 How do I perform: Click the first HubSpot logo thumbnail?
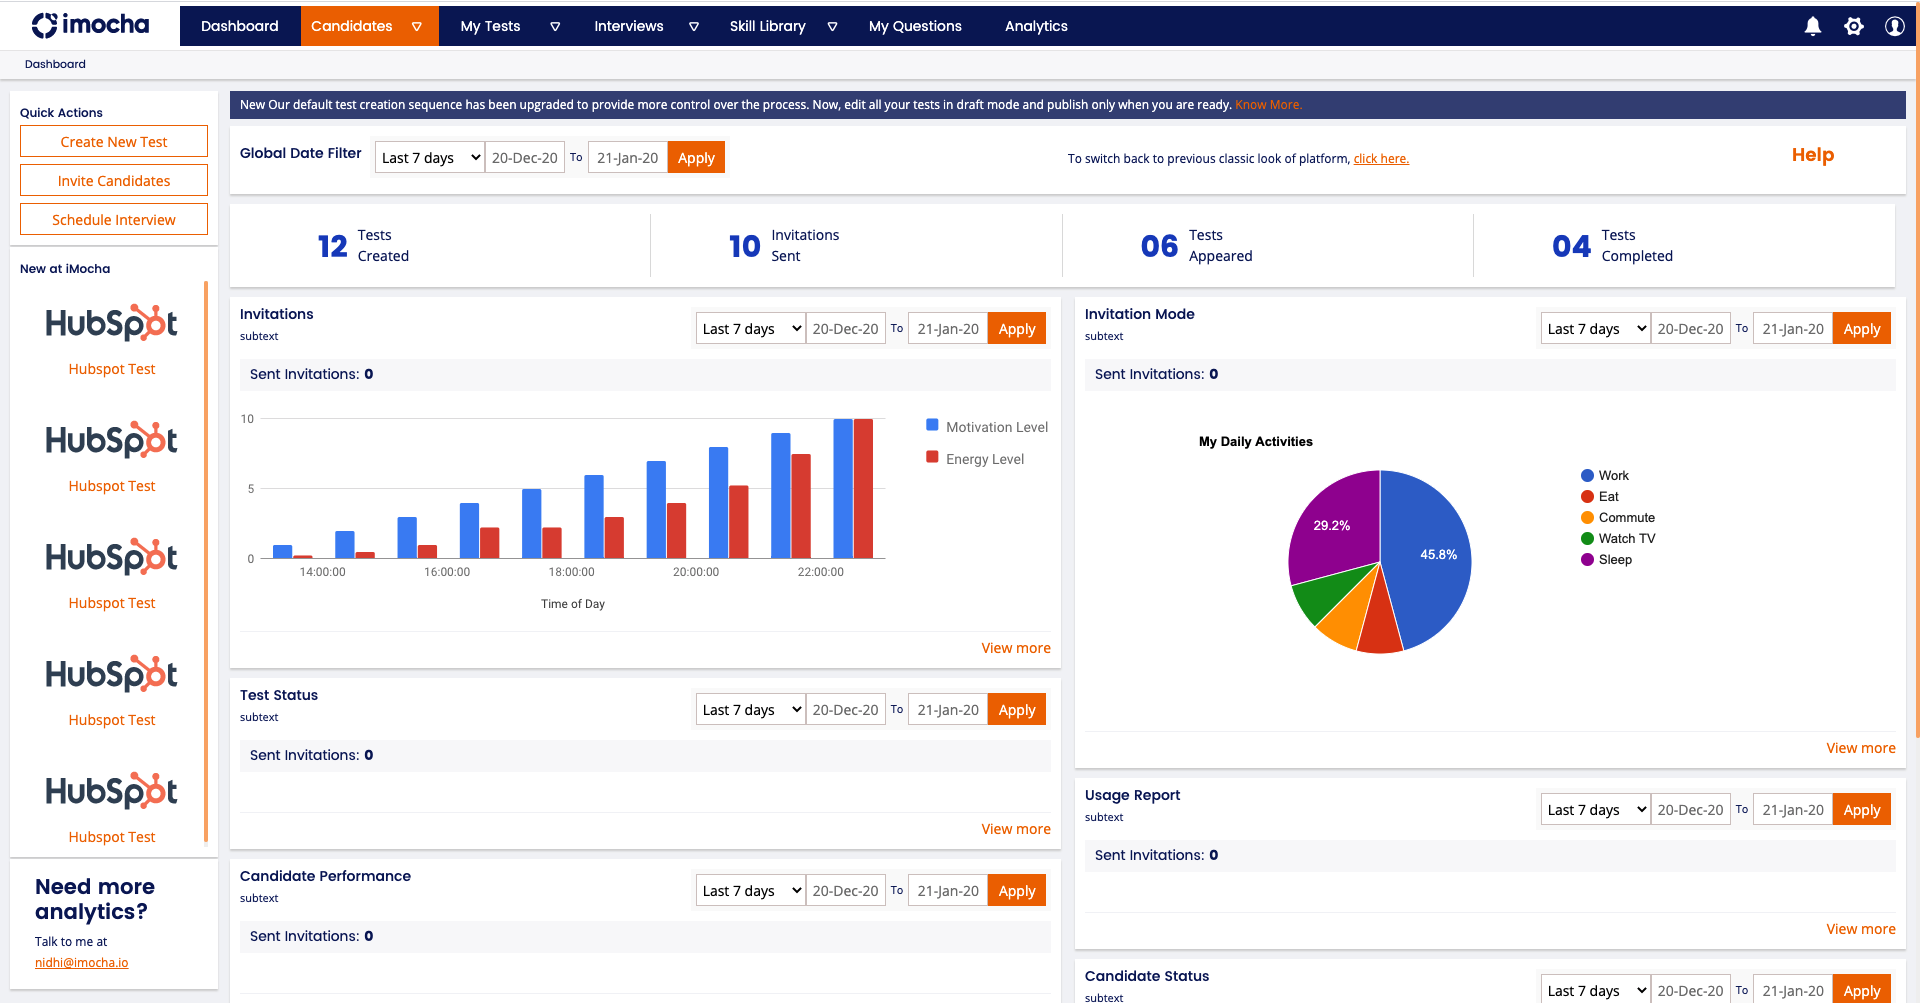112,323
